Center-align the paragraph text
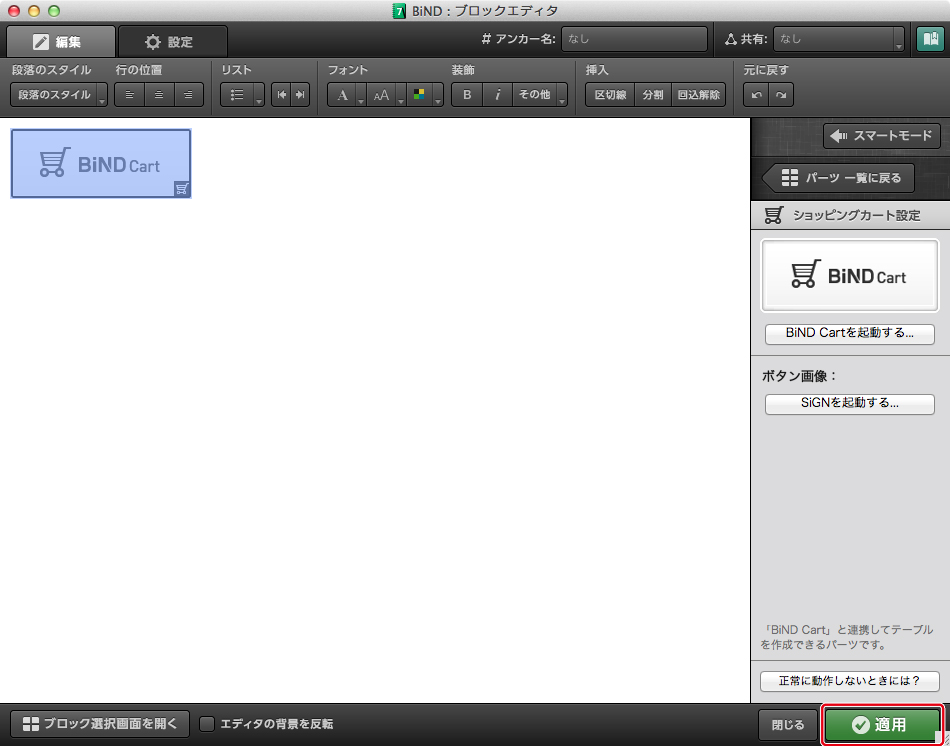 click(x=159, y=95)
